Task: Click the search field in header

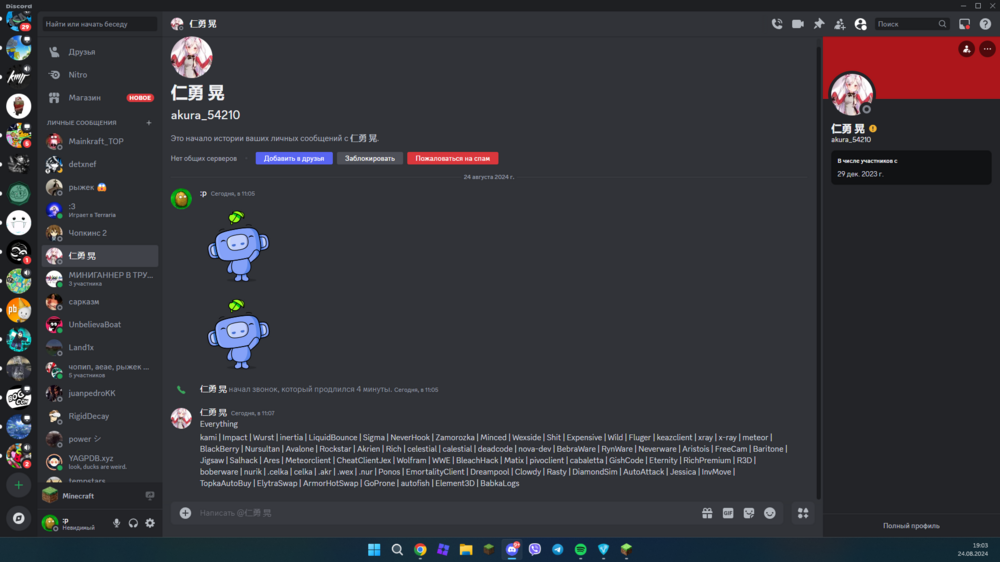Action: coord(911,24)
